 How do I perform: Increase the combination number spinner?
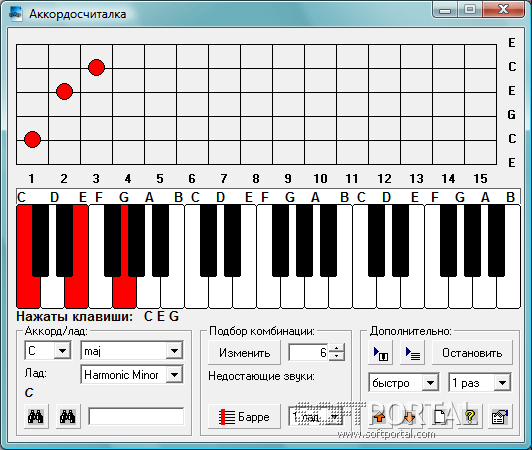336,348
